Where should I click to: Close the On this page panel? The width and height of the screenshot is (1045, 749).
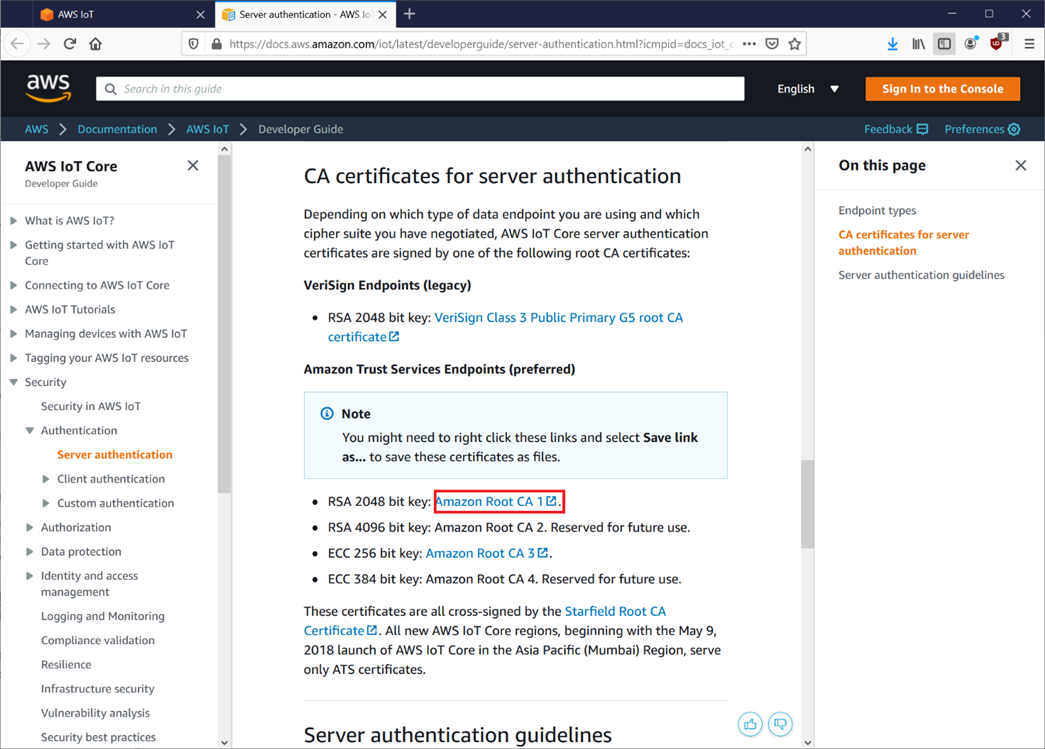[1020, 165]
